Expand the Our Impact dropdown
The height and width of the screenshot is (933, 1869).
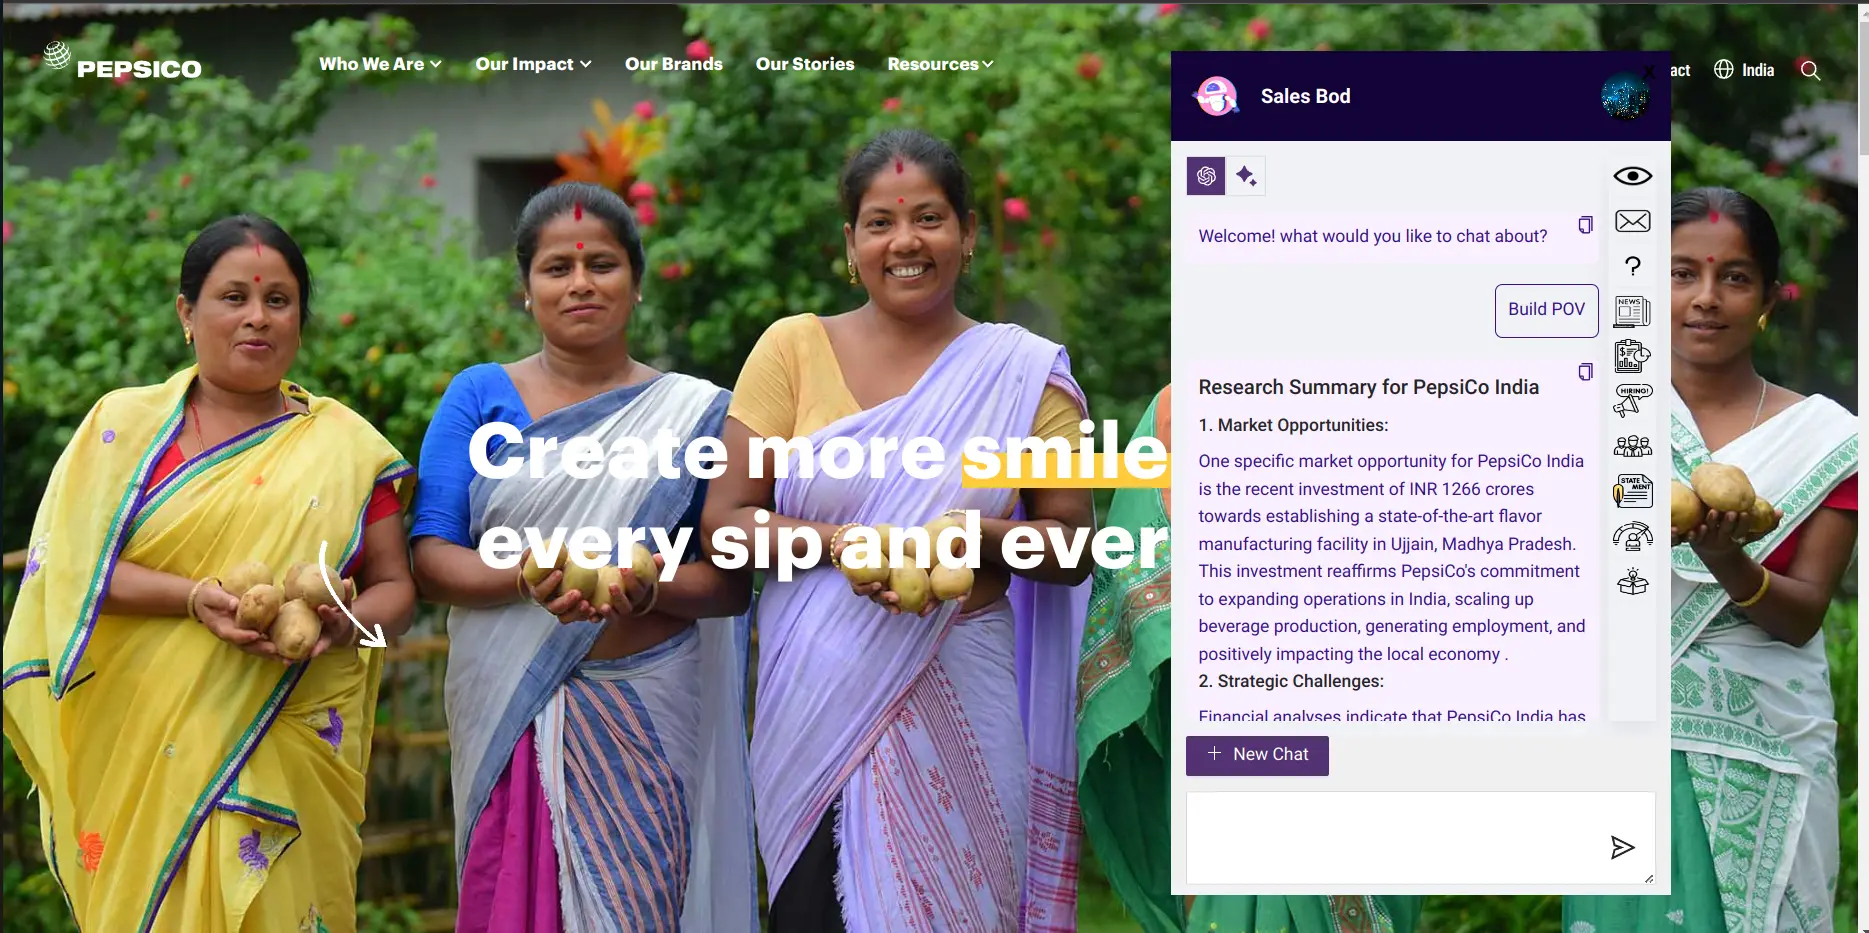pyautogui.click(x=533, y=64)
